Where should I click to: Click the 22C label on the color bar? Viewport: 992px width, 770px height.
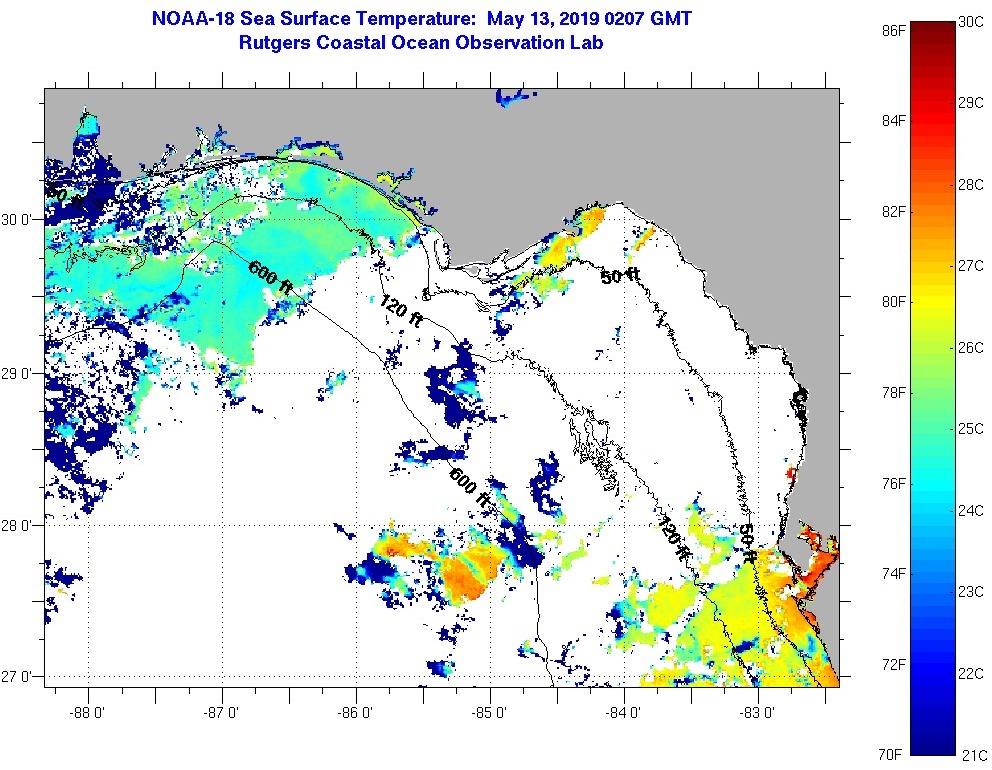point(971,673)
